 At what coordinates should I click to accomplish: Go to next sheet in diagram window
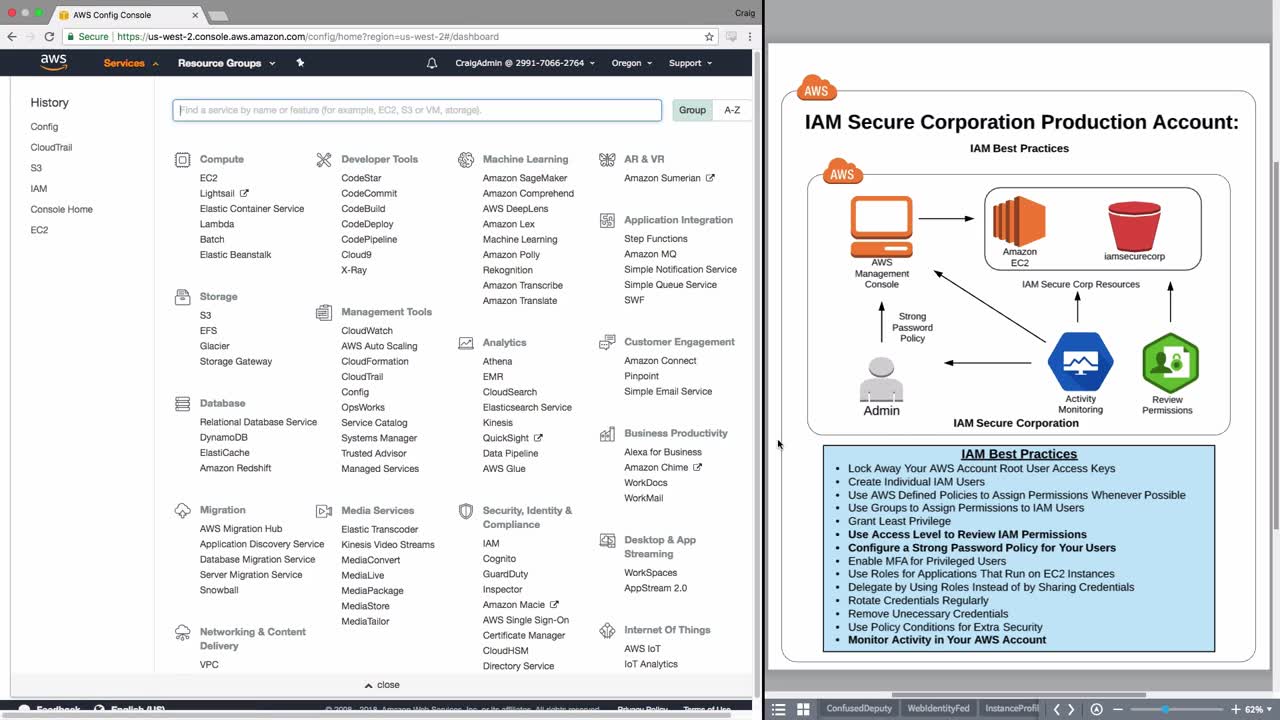[1072, 709]
